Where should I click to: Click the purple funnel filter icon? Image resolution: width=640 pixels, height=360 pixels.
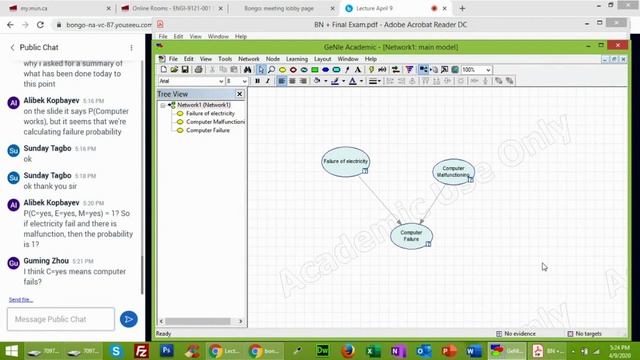pos(409,70)
